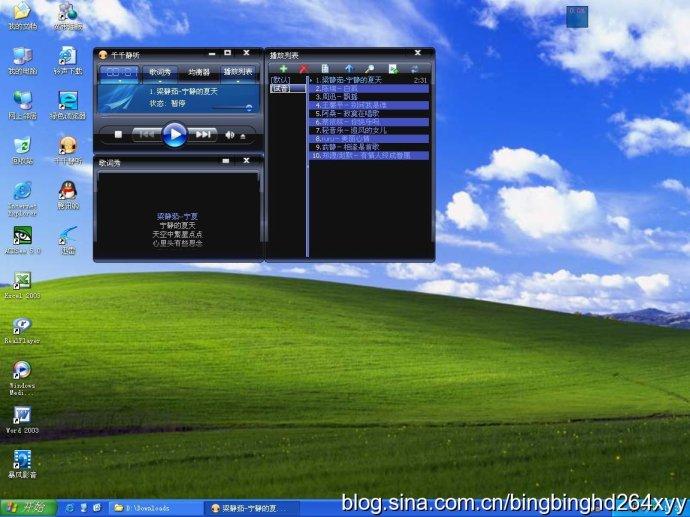This screenshot has width=690, height=517.
Task: Toggle the 均衡器 equalizer tab button
Action: pos(198,73)
